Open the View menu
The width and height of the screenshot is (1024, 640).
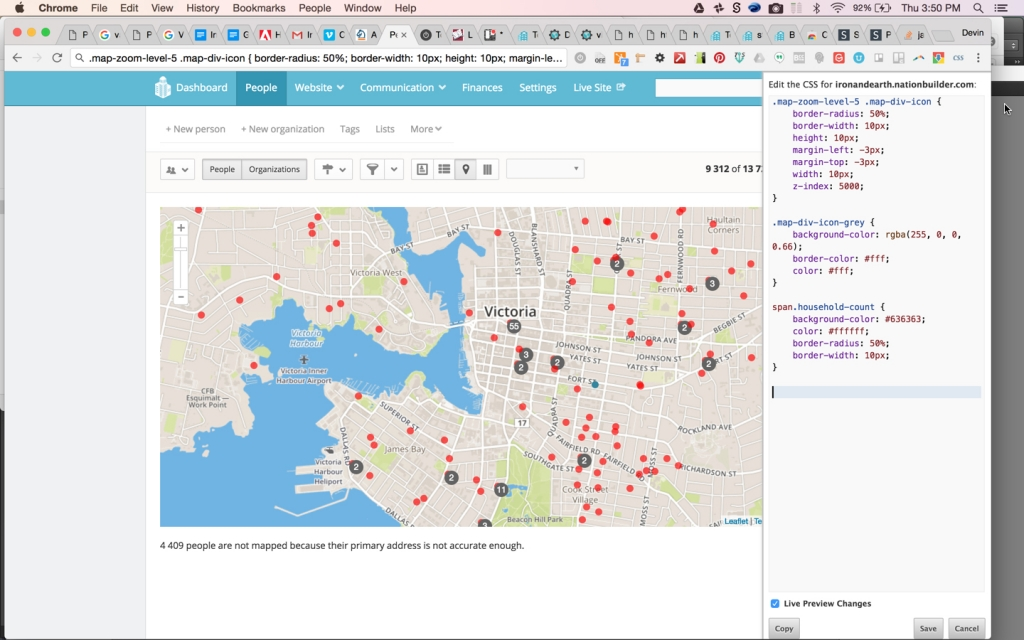(x=162, y=8)
